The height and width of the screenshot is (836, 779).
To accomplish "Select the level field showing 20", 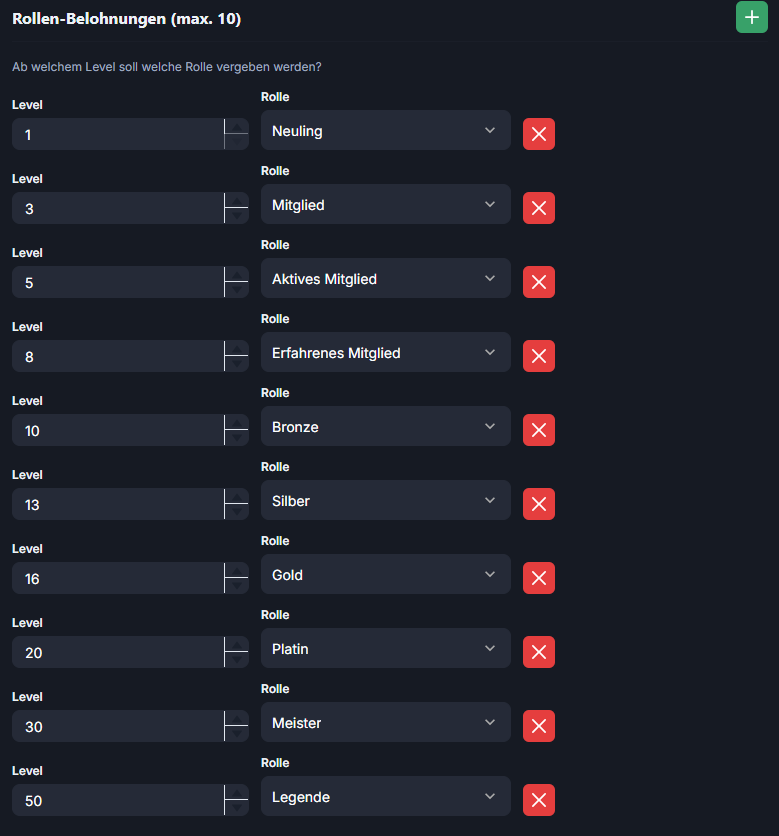I will [x=118, y=652].
